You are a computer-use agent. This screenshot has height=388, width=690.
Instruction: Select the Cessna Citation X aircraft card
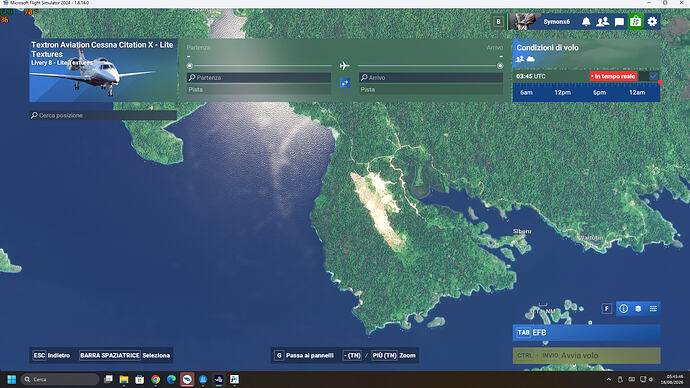click(x=103, y=70)
